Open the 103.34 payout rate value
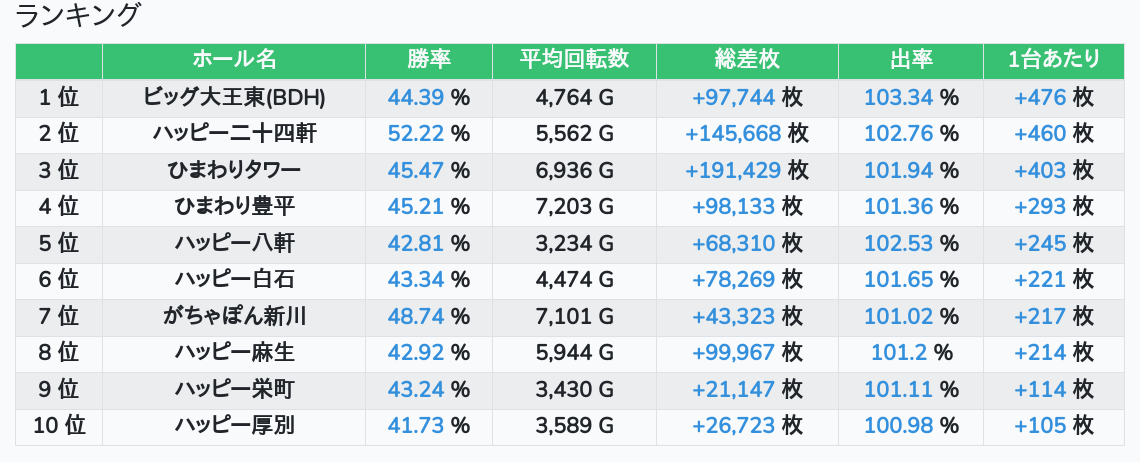Screen dimensions: 1140x462 (898, 97)
